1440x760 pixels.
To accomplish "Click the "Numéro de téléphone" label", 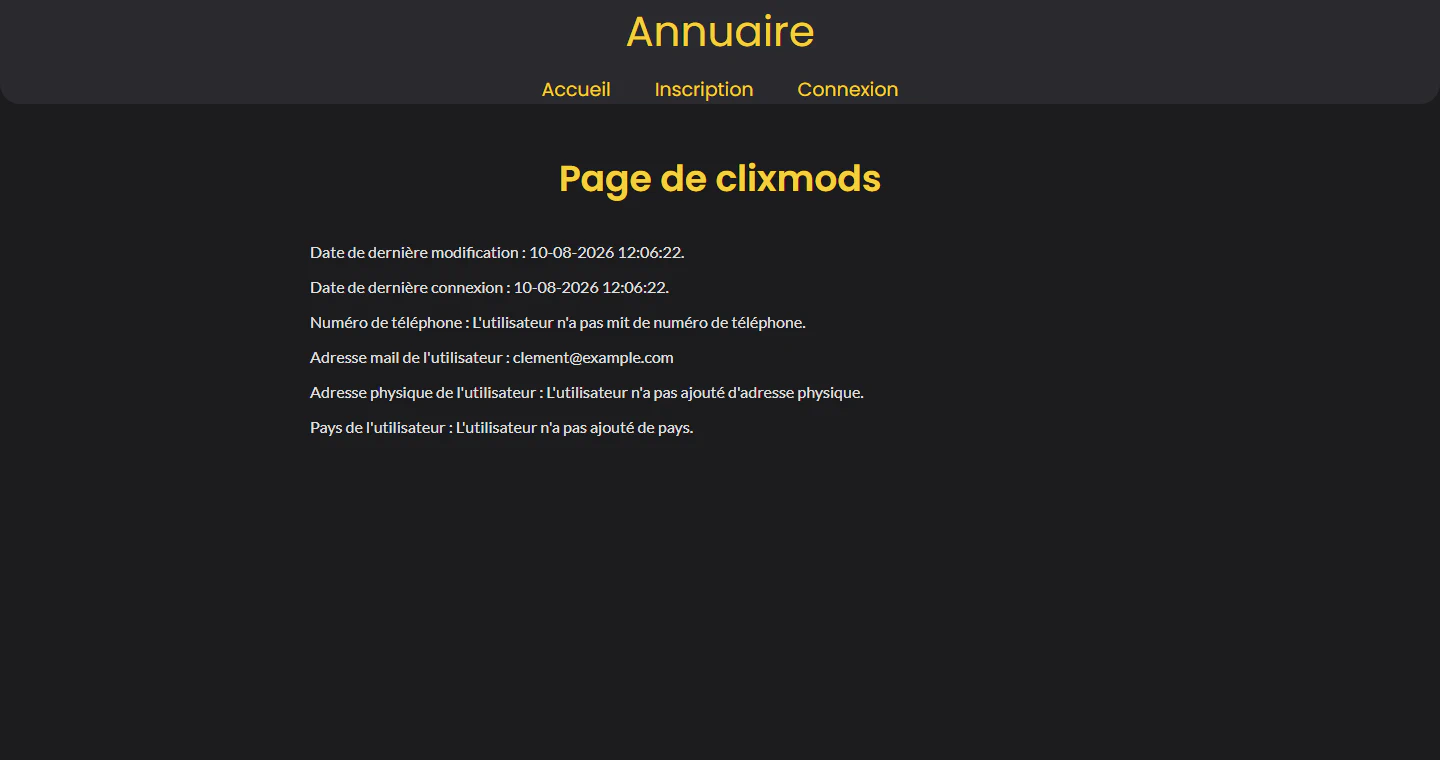I will coord(386,322).
